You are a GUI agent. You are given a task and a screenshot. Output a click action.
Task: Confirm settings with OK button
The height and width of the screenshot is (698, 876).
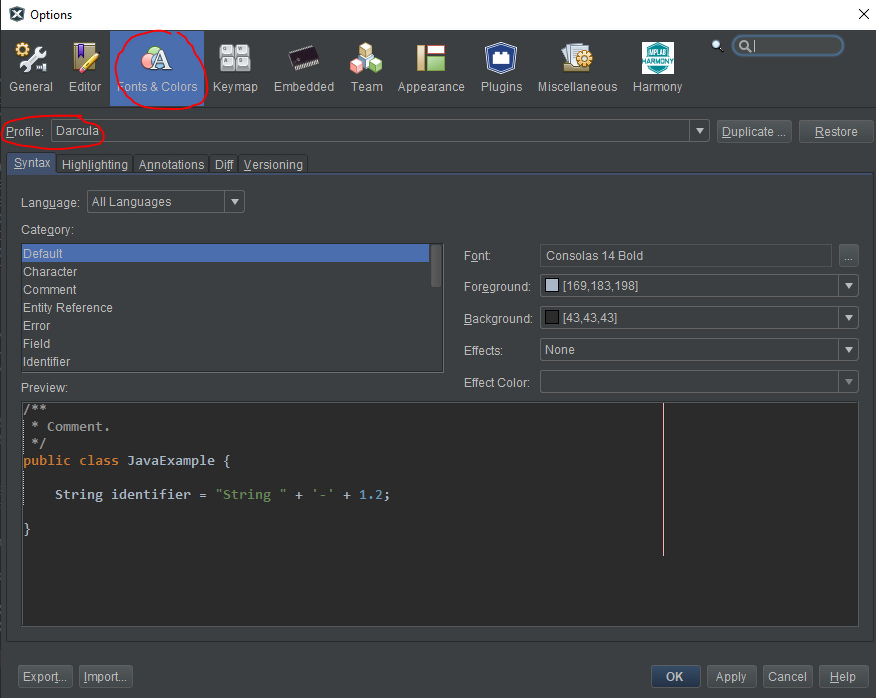(675, 677)
